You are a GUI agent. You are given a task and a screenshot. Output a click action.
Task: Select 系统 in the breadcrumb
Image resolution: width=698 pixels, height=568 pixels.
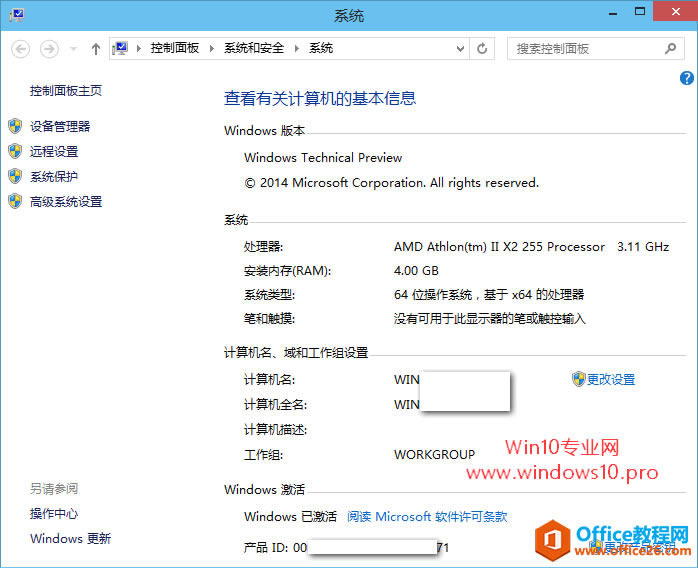click(321, 48)
